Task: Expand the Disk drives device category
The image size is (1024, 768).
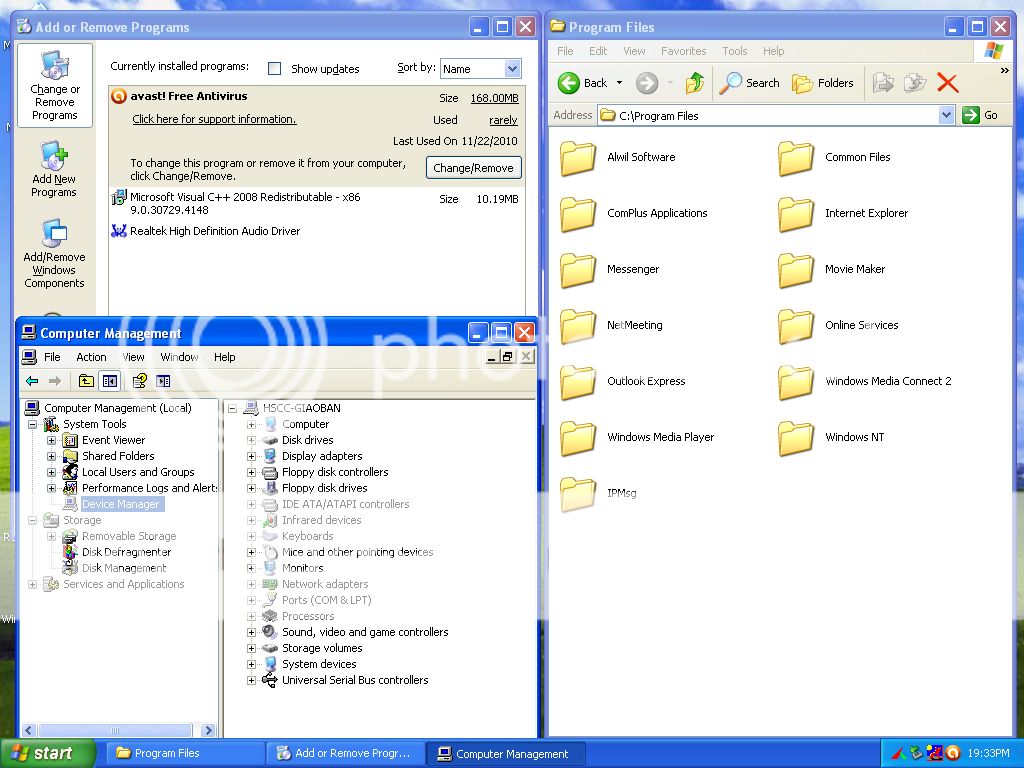Action: (x=251, y=441)
